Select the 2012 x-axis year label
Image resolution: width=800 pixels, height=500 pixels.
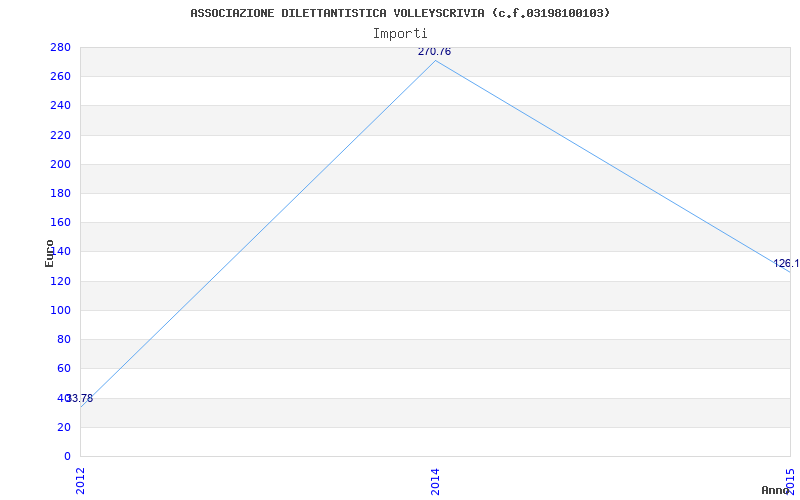pos(81,481)
